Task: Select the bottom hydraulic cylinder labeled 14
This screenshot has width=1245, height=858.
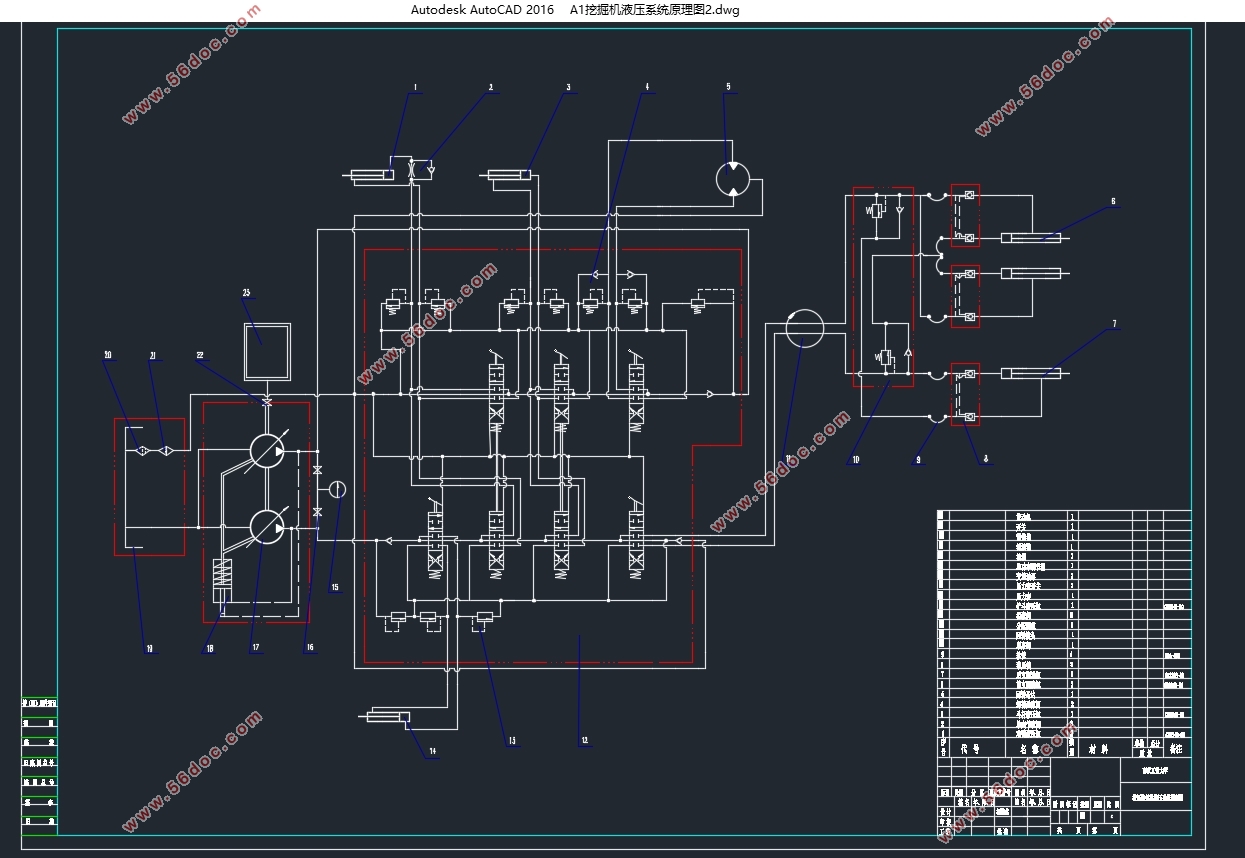Action: (x=385, y=715)
